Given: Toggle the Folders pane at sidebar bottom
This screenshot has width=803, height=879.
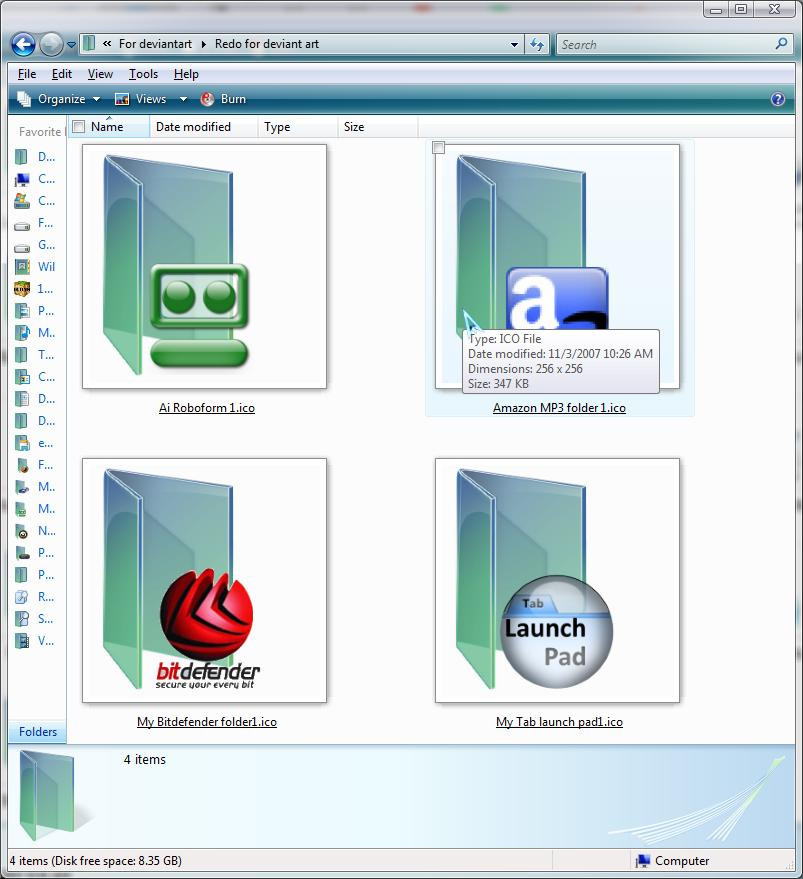Looking at the screenshot, I should tap(38, 732).
